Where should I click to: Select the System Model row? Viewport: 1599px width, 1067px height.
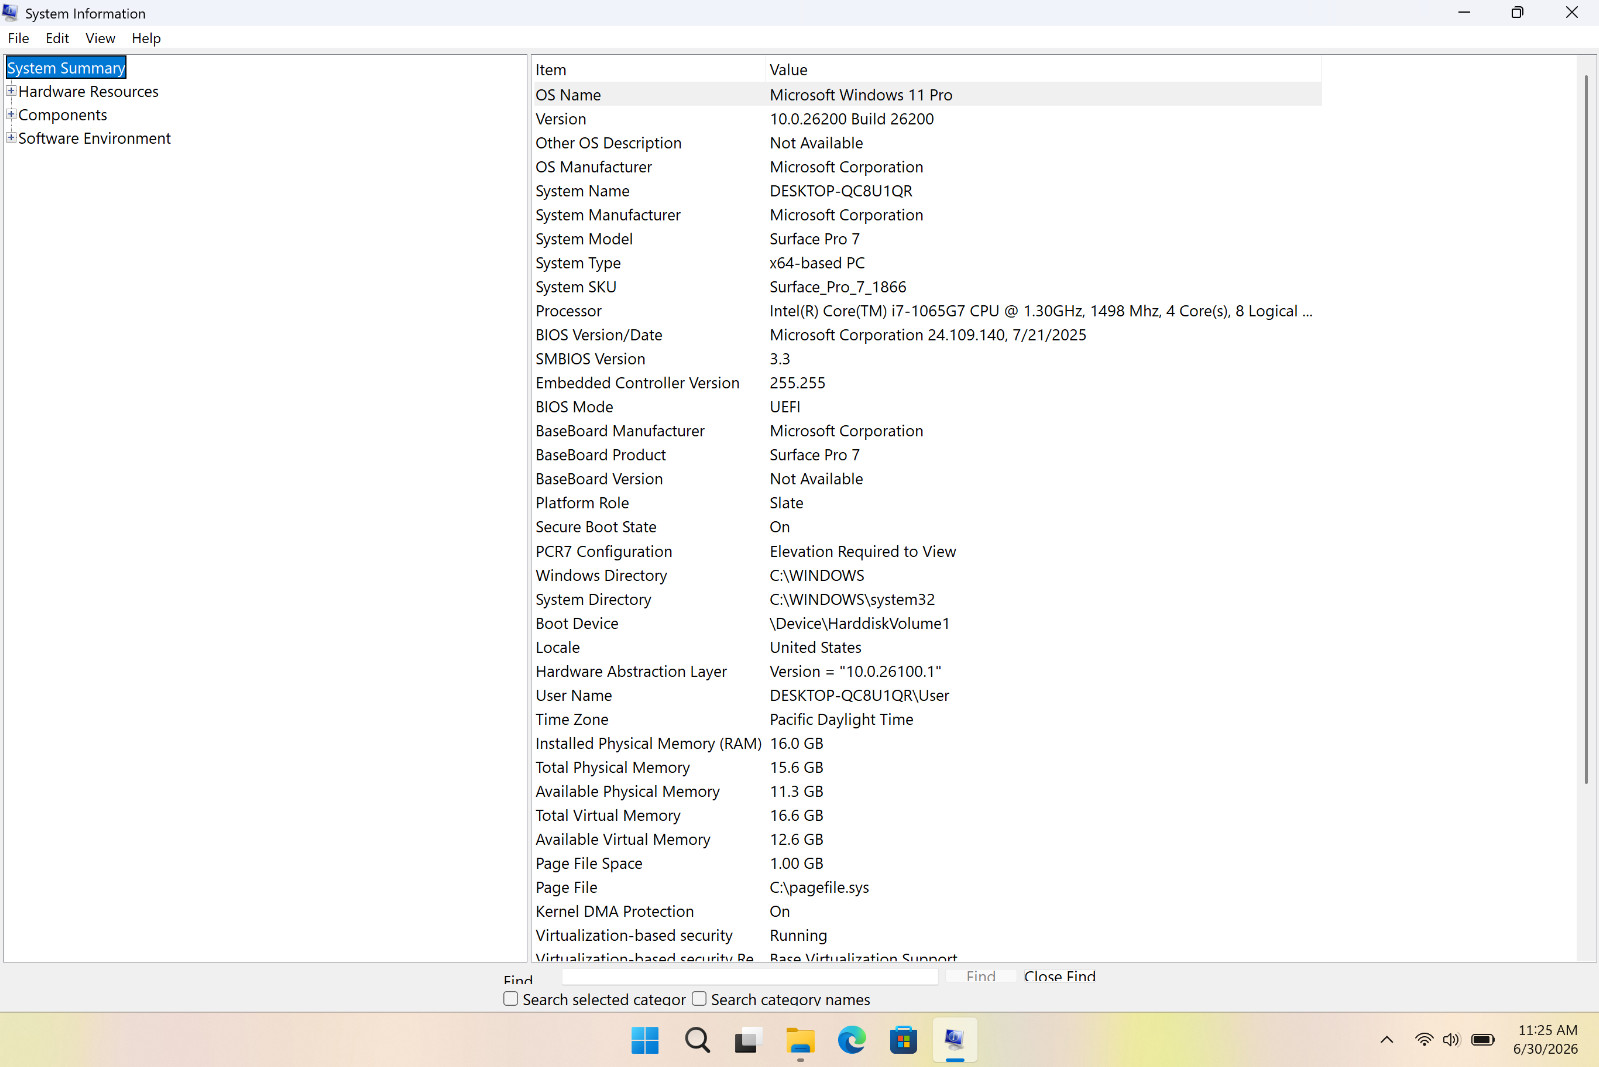[927, 239]
